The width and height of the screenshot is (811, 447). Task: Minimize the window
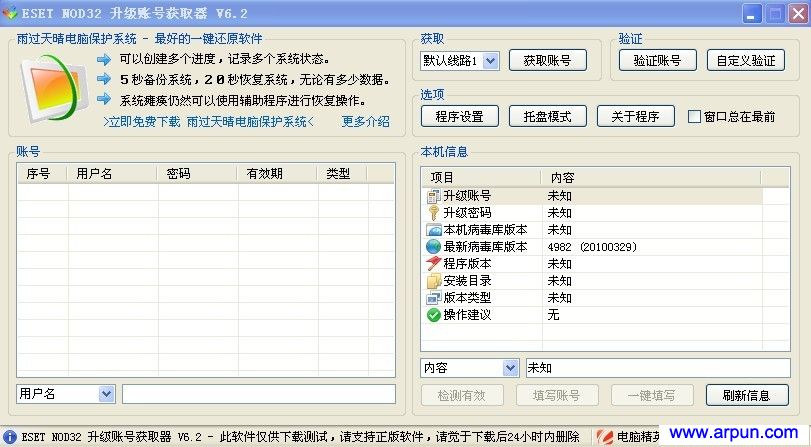(752, 13)
